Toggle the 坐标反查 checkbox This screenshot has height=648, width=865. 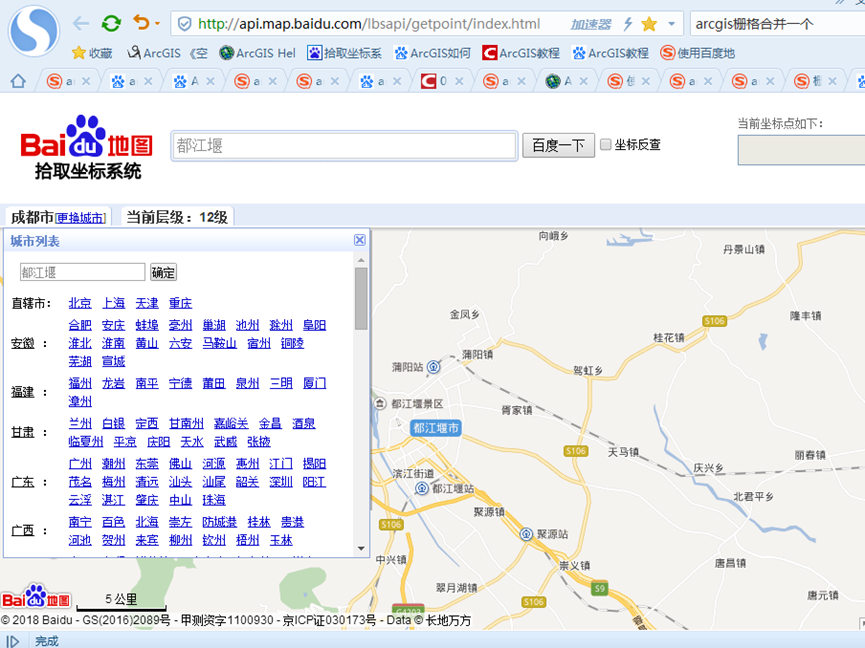coord(606,145)
